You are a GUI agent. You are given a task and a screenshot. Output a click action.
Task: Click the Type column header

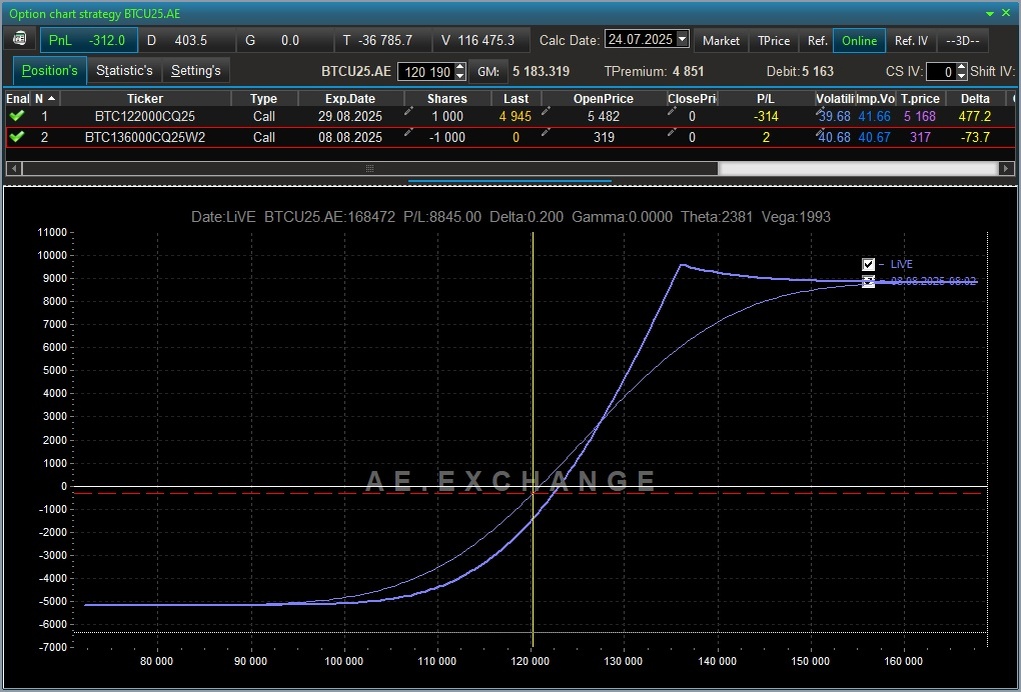point(264,98)
